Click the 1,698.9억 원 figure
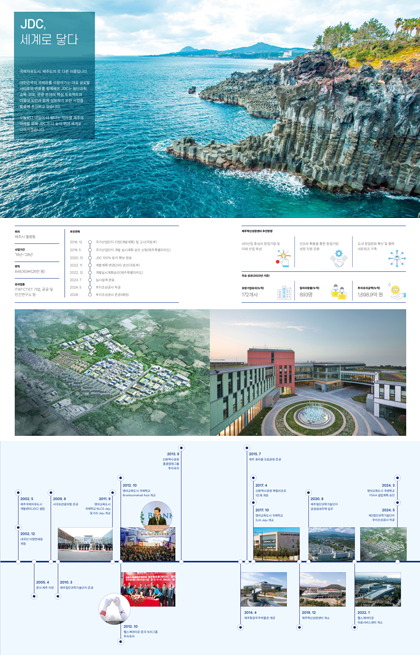 [370, 294]
